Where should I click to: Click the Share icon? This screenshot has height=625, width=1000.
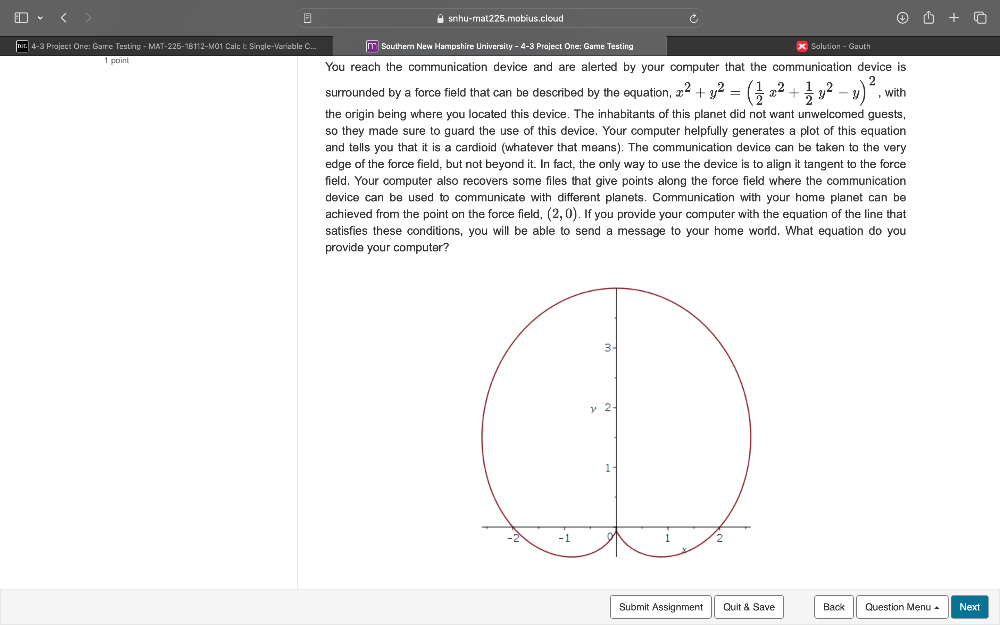click(x=928, y=17)
